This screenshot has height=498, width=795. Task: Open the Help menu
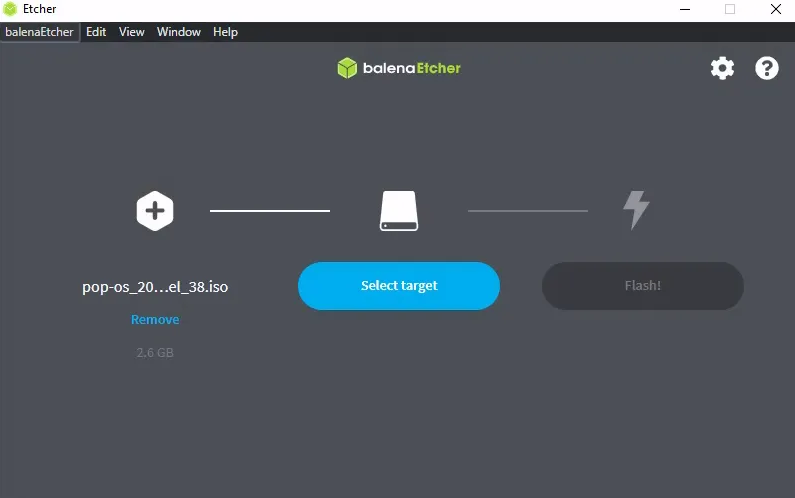click(225, 32)
